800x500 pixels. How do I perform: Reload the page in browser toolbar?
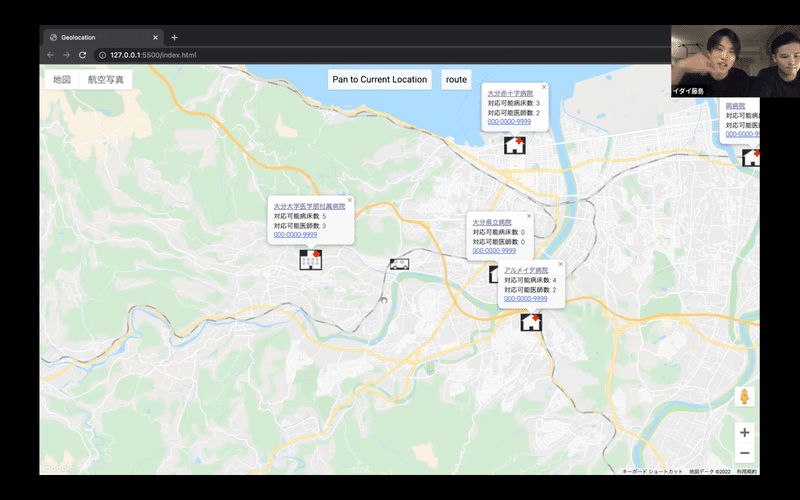[x=82, y=55]
